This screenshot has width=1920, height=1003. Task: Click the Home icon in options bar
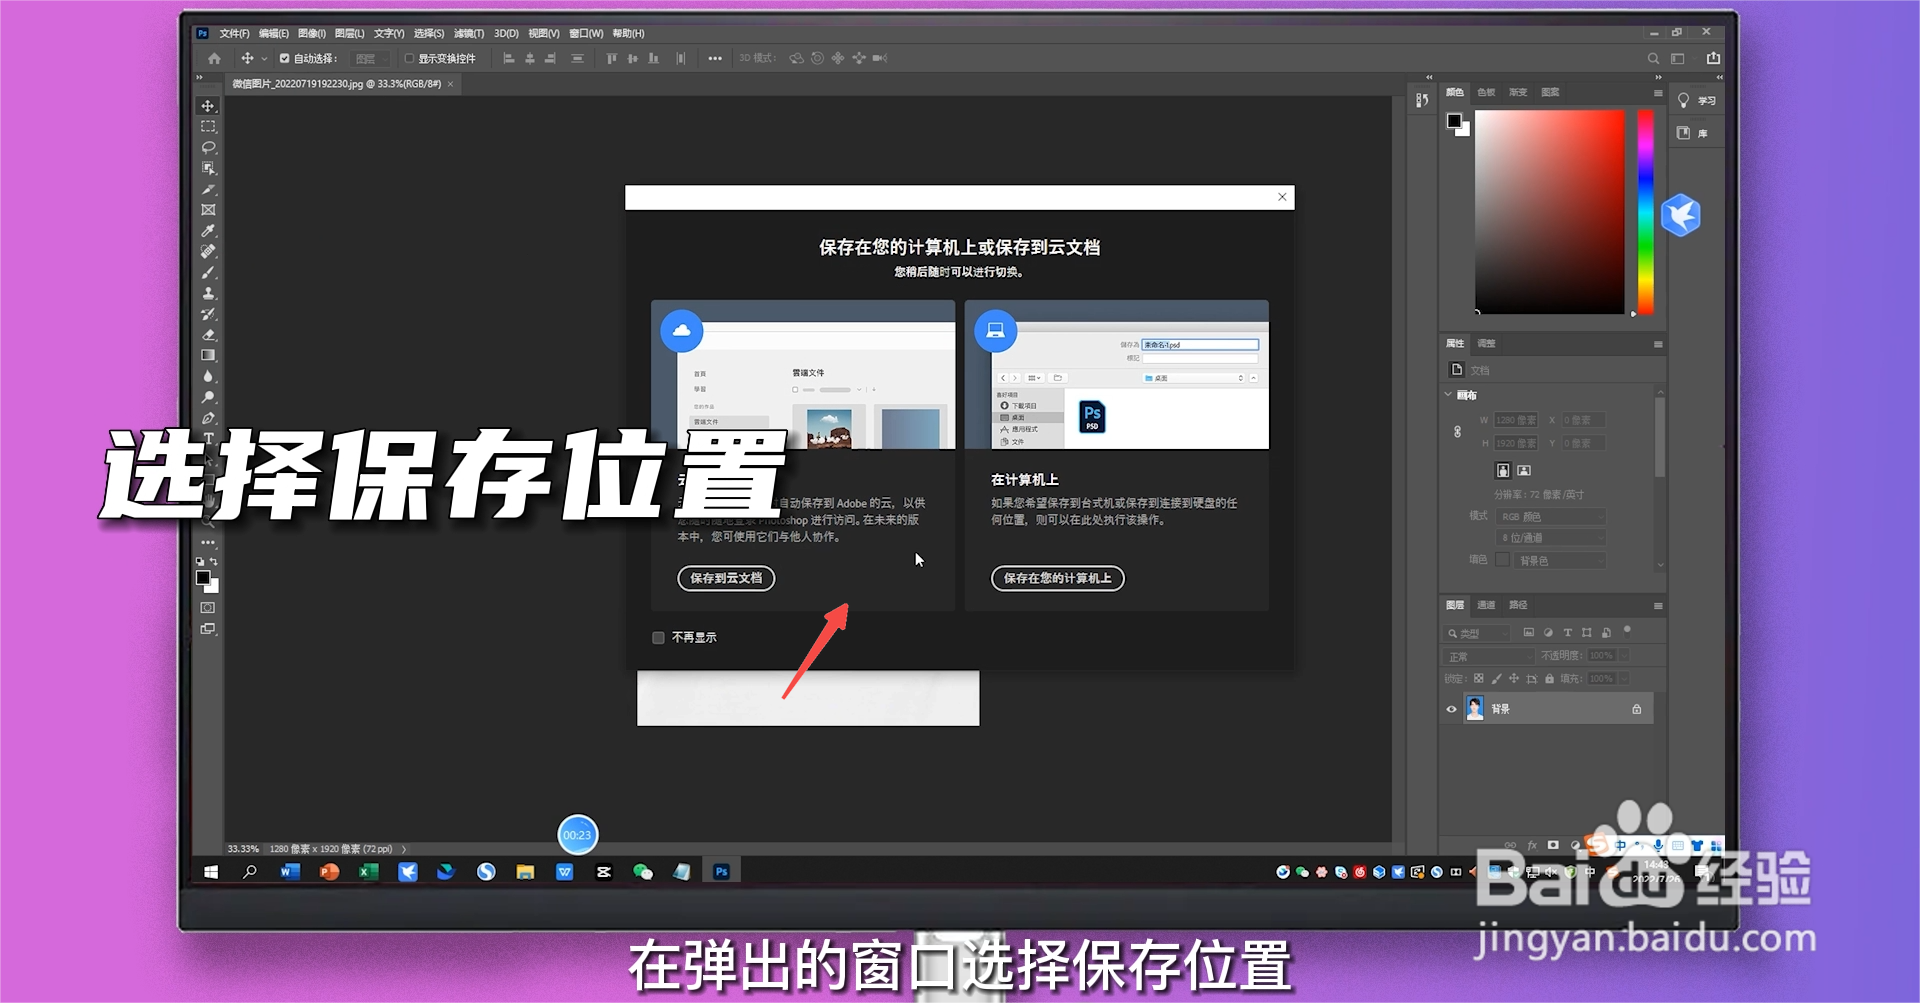(214, 58)
